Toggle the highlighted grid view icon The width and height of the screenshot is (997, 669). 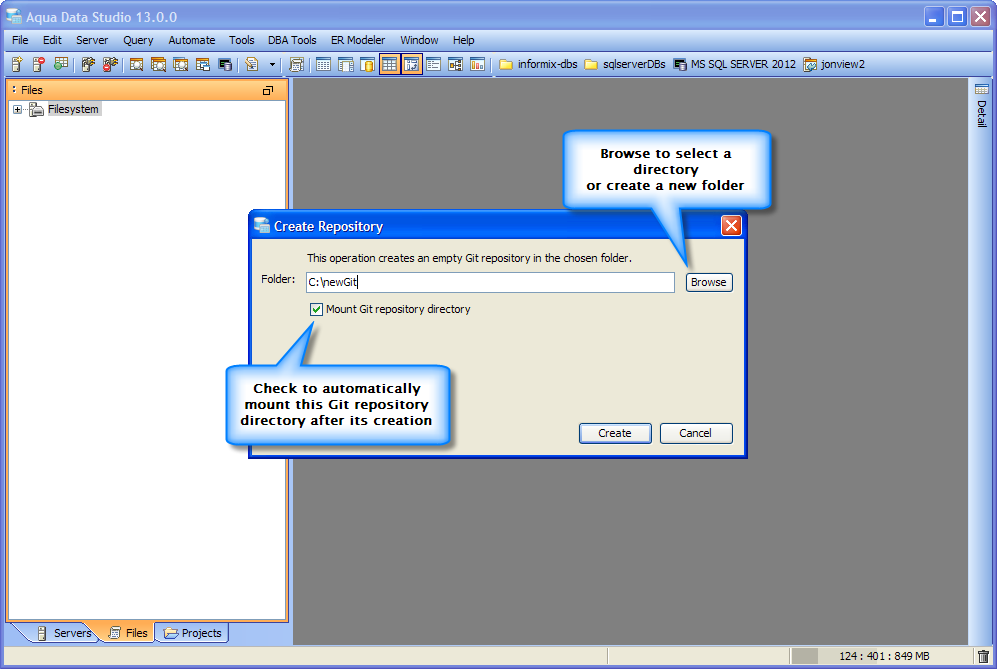tap(389, 64)
